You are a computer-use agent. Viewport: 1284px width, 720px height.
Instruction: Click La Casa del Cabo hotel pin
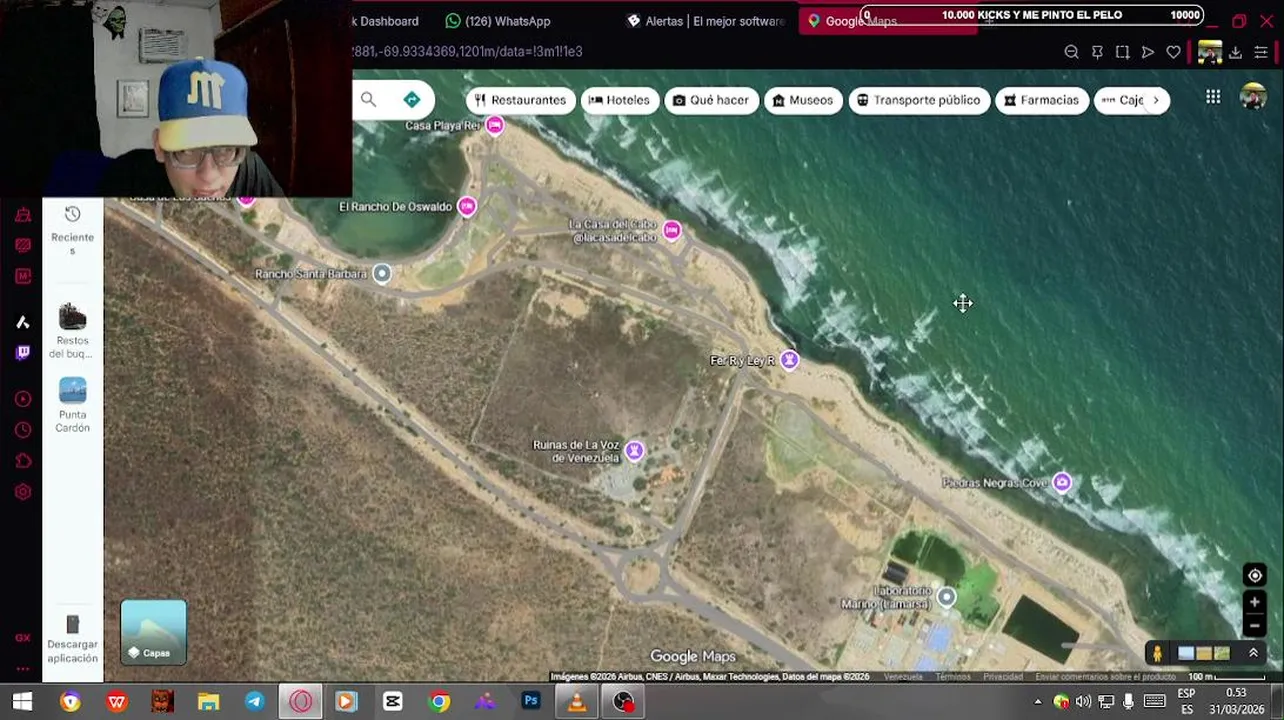coord(672,231)
